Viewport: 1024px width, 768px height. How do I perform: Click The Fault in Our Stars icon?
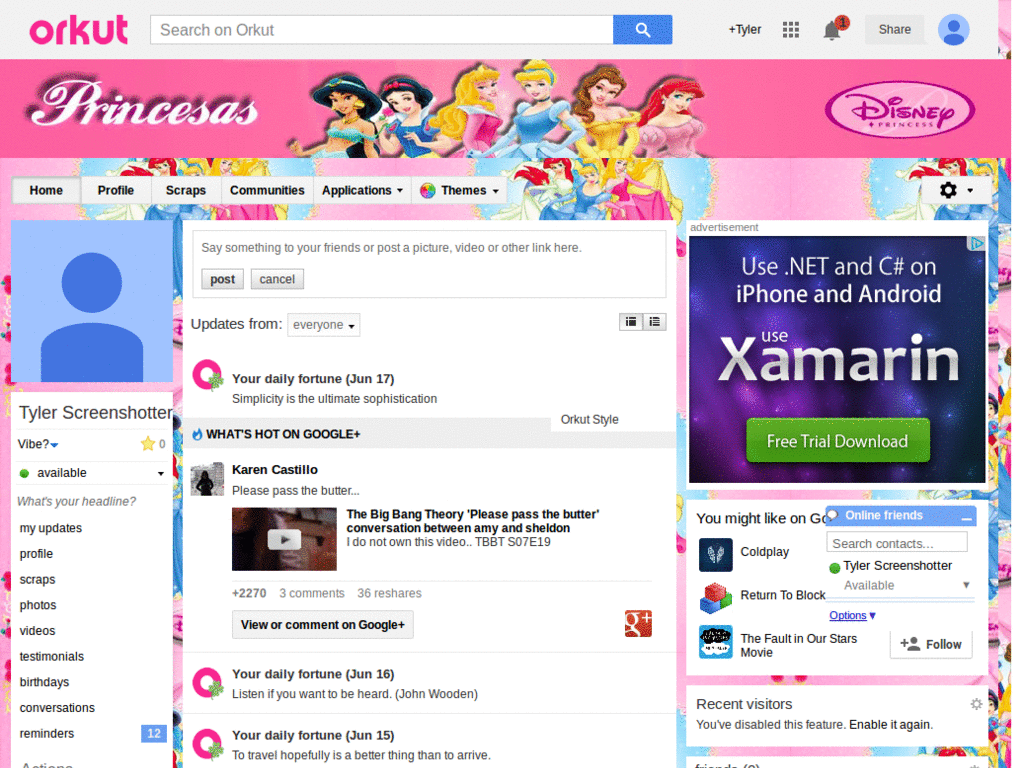715,641
